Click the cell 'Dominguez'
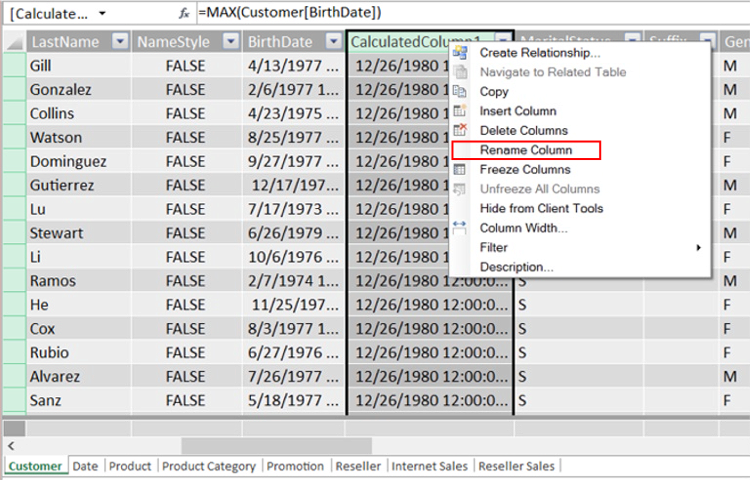The width and height of the screenshot is (750, 480). tap(78, 161)
